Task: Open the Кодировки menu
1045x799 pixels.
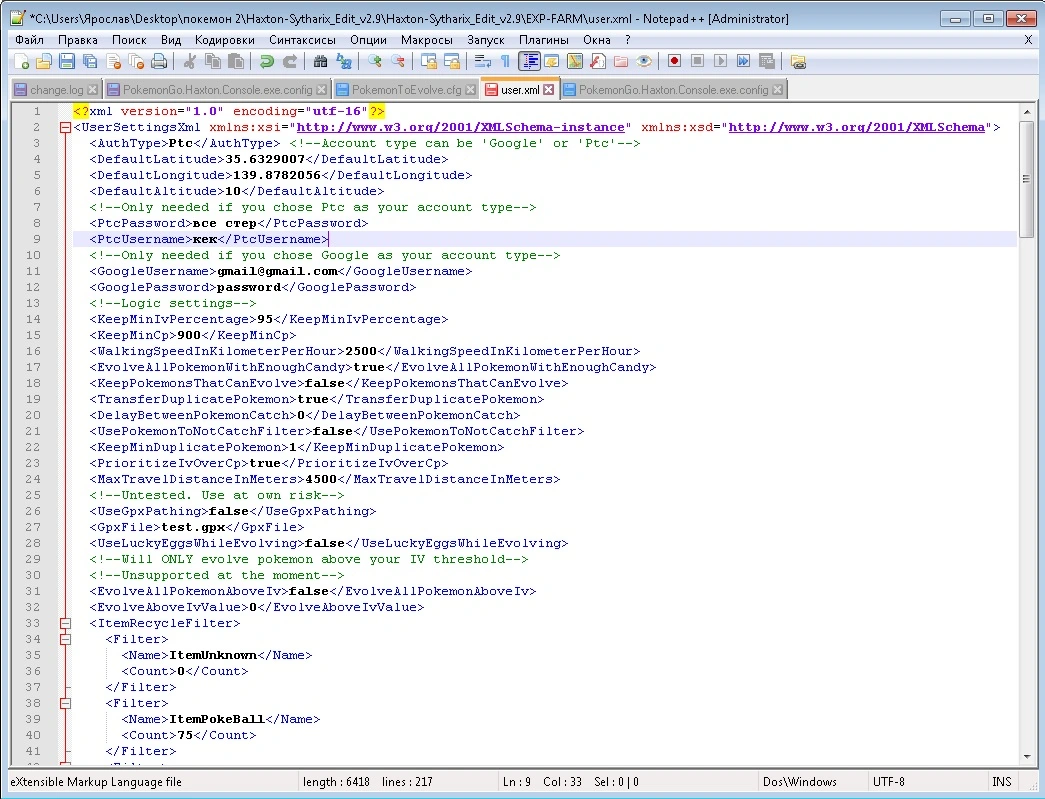Action: 225,40
